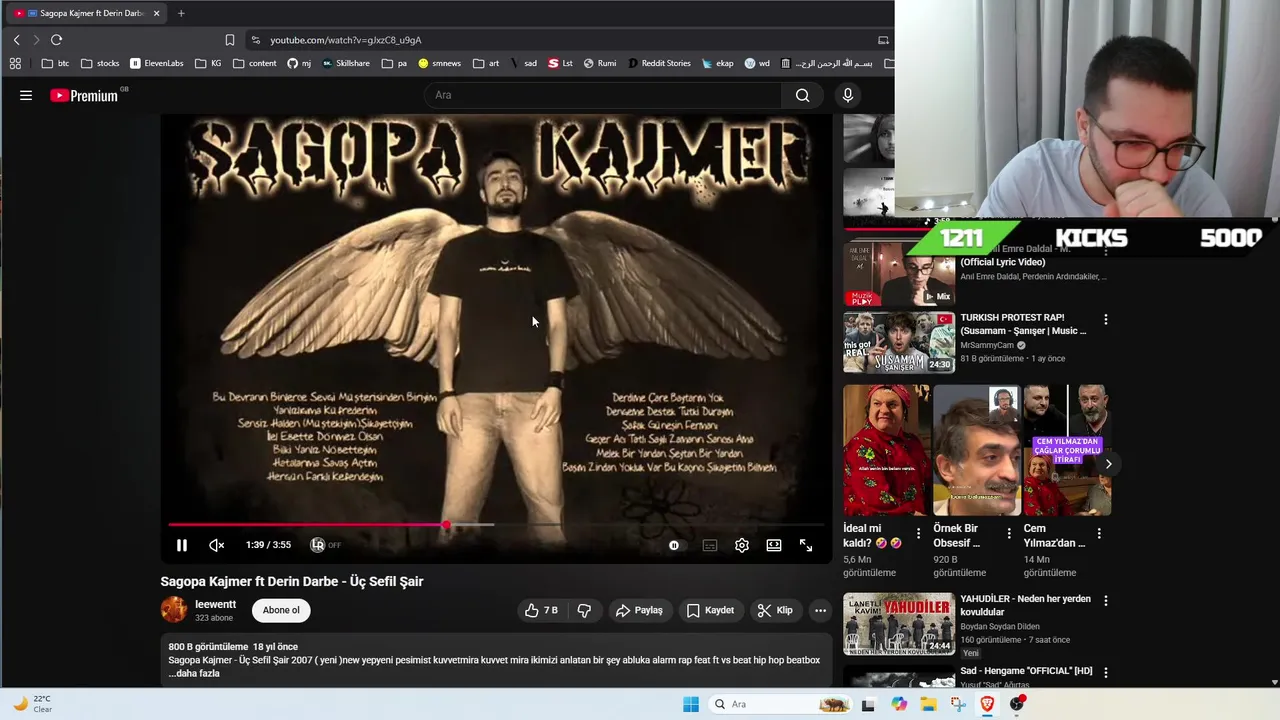
Task: Focus the YouTube 'Ara' search field
Action: pyautogui.click(x=603, y=95)
